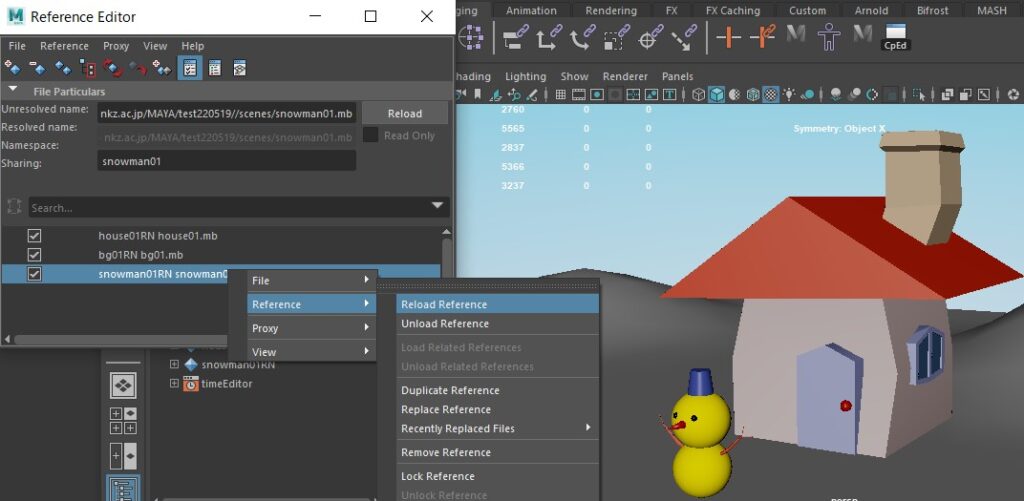Click the Reload Reference red arrows icon

(112, 67)
